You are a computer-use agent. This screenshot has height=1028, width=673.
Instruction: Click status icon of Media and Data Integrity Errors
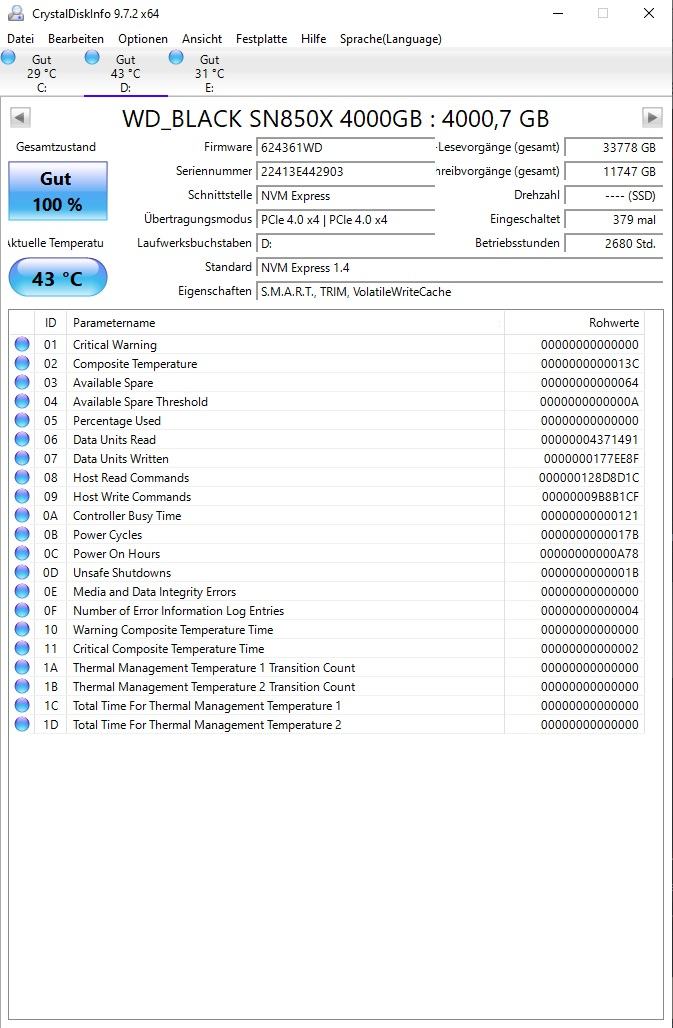coord(22,591)
